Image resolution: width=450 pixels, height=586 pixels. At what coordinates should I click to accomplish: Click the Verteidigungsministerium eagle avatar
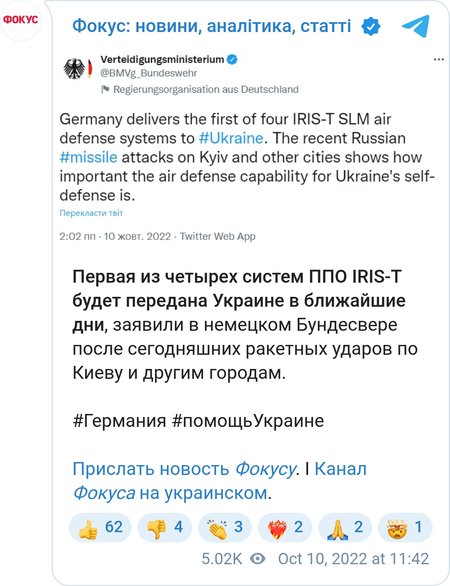coord(77,68)
